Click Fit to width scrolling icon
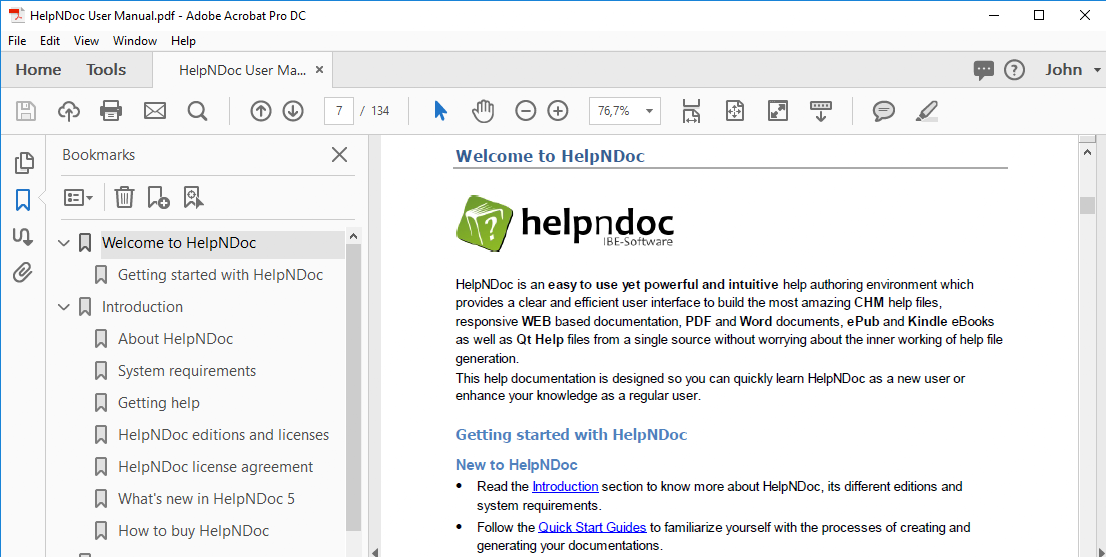1106x557 pixels. pos(691,111)
